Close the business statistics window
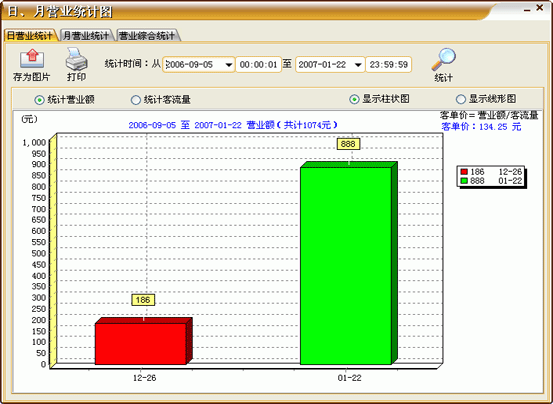This screenshot has height=404, width=553. click(x=540, y=8)
